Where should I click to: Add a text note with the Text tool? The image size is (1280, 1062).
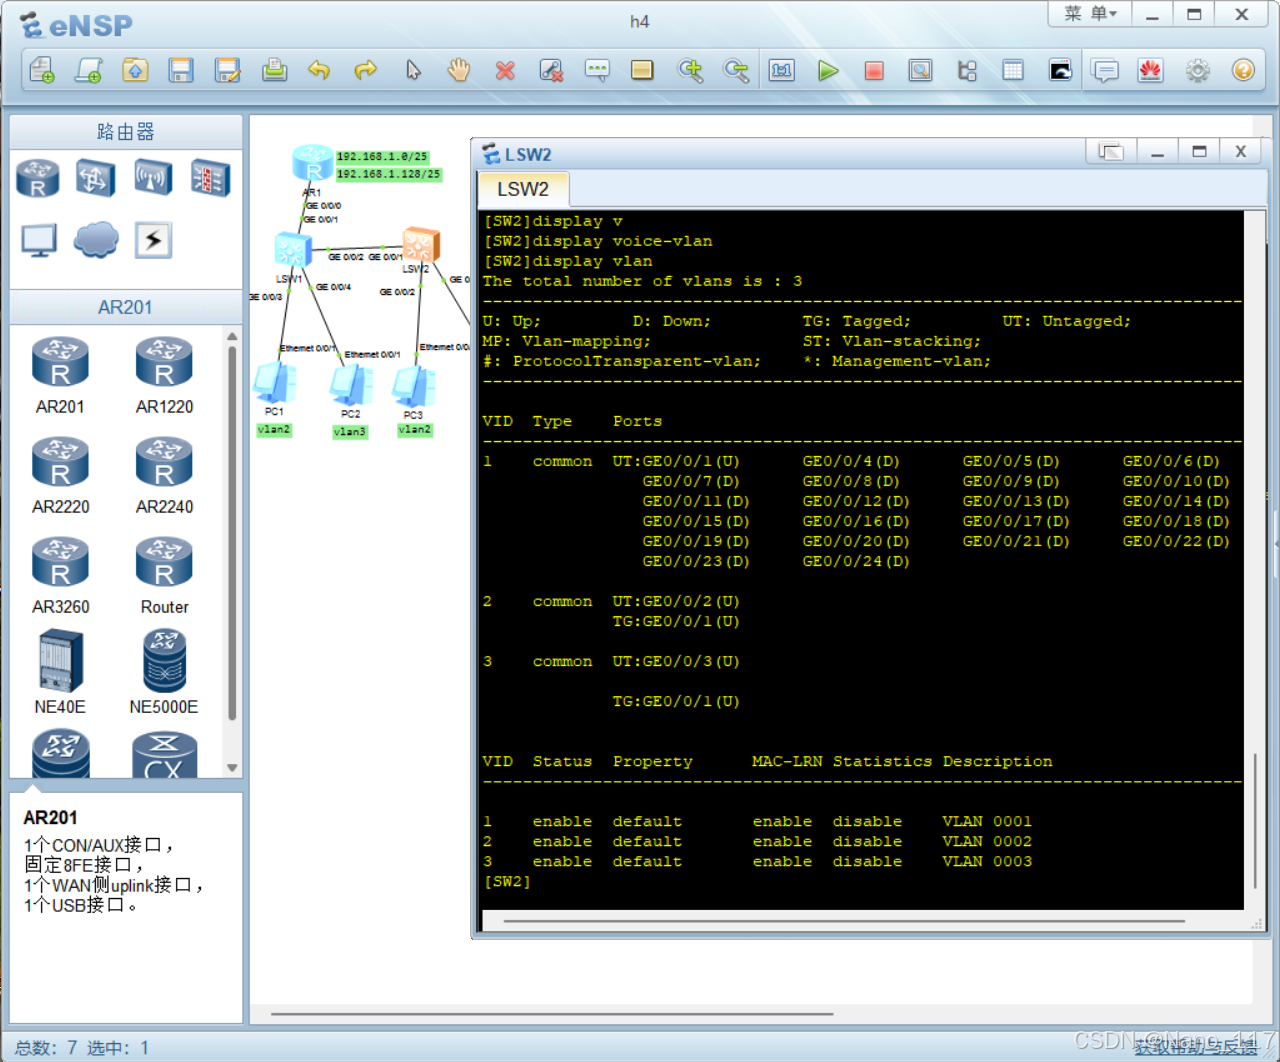click(597, 70)
